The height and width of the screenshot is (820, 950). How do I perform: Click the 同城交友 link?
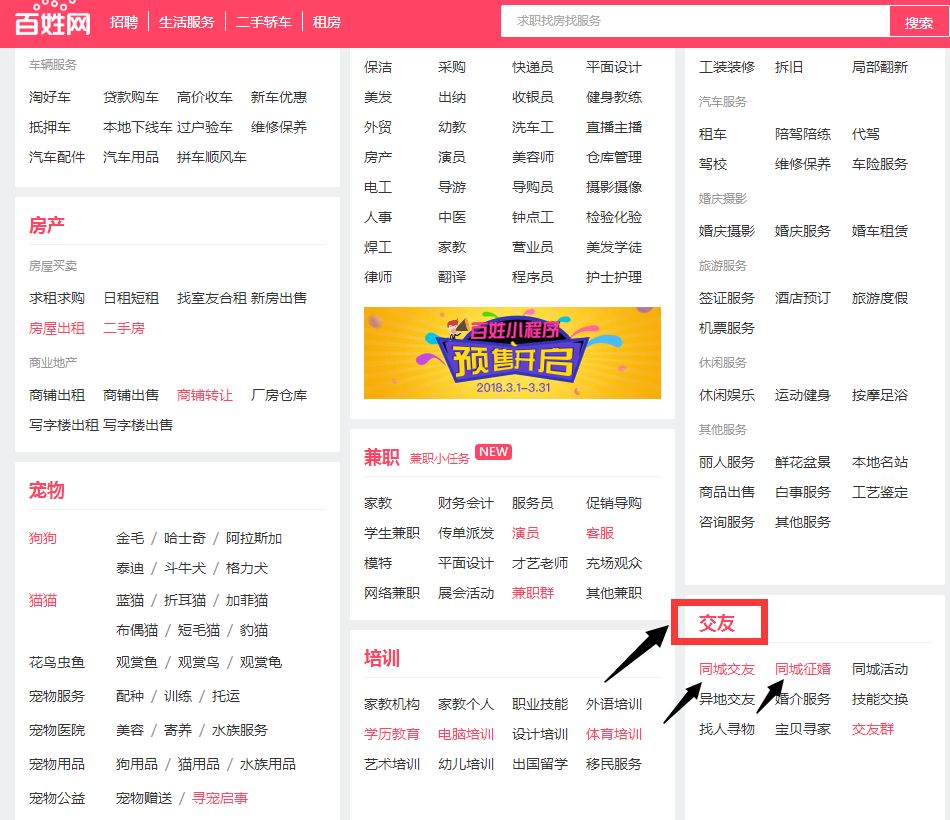point(727,669)
